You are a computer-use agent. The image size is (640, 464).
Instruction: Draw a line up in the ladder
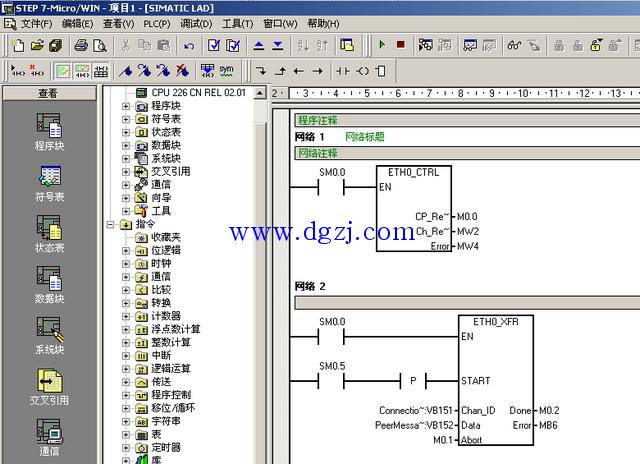(x=280, y=71)
